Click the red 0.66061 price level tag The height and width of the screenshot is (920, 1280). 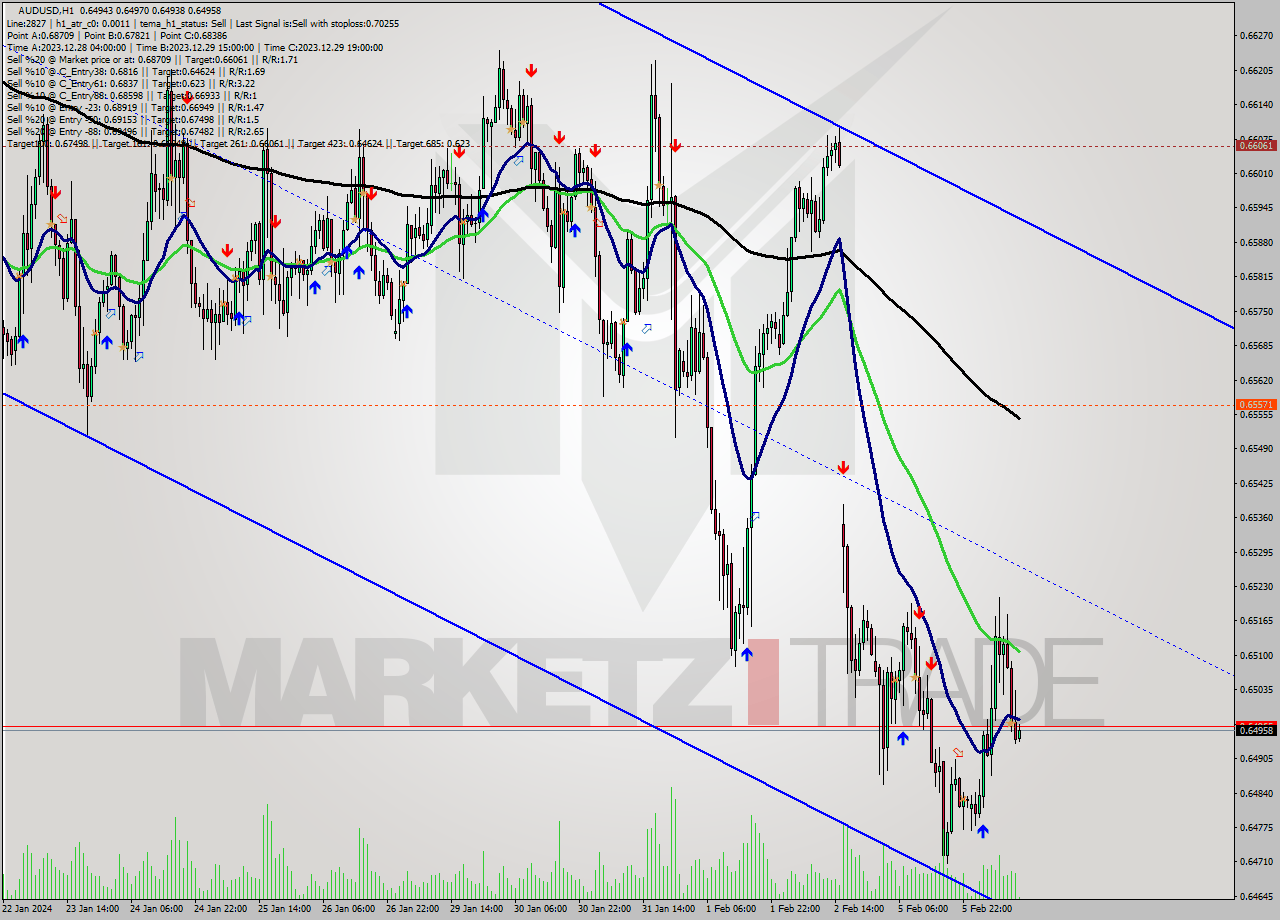point(1256,146)
